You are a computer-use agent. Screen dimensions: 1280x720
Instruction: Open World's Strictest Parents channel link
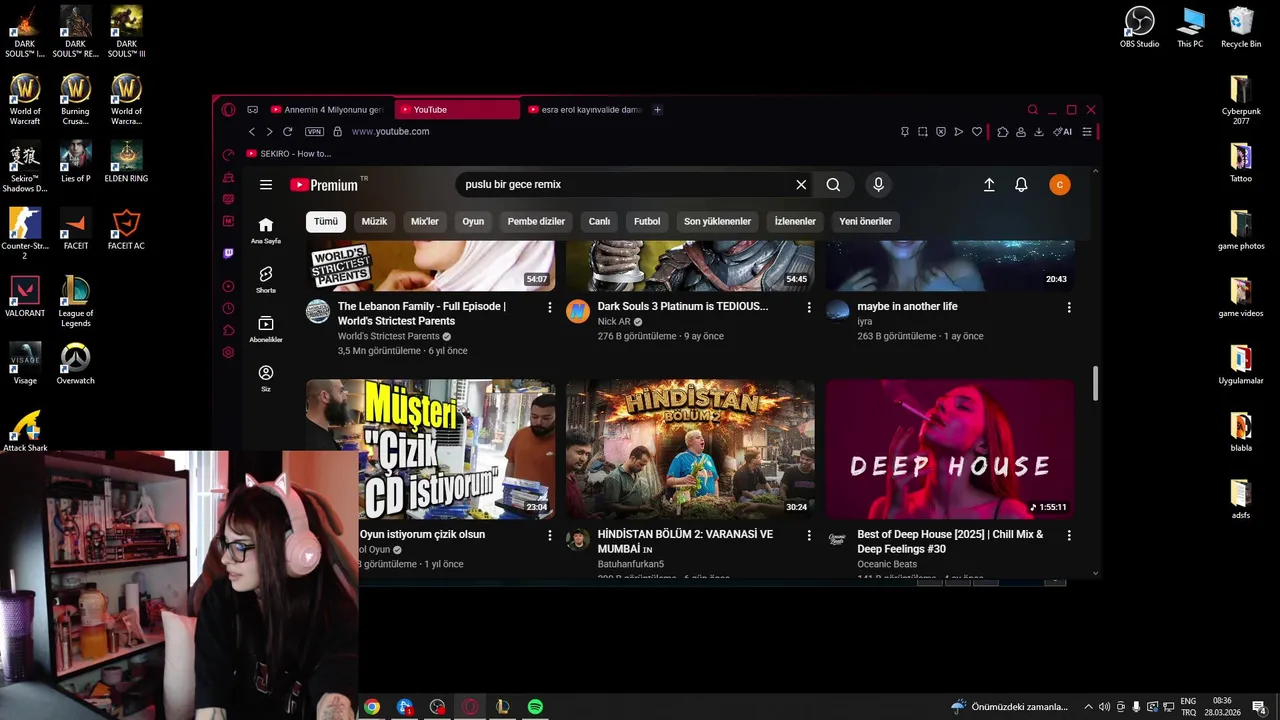pyautogui.click(x=388, y=336)
